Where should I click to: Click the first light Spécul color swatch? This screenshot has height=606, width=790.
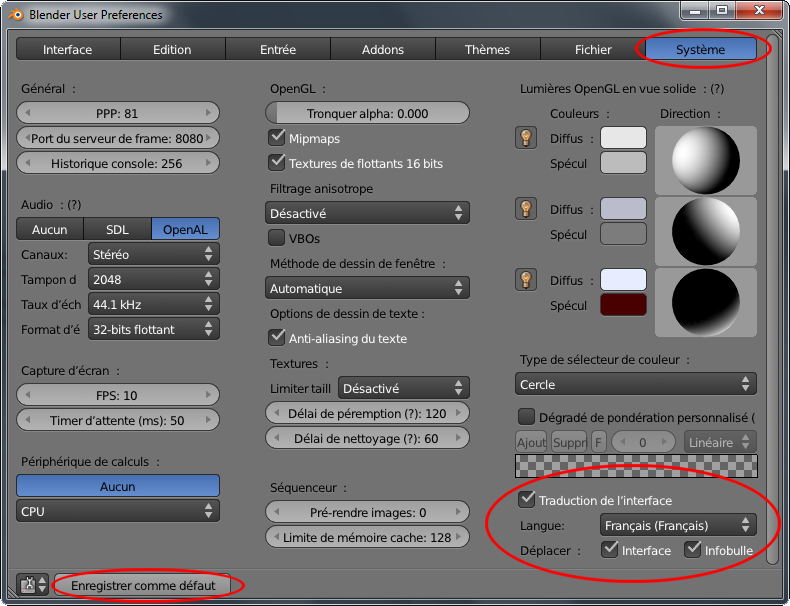coord(623,163)
